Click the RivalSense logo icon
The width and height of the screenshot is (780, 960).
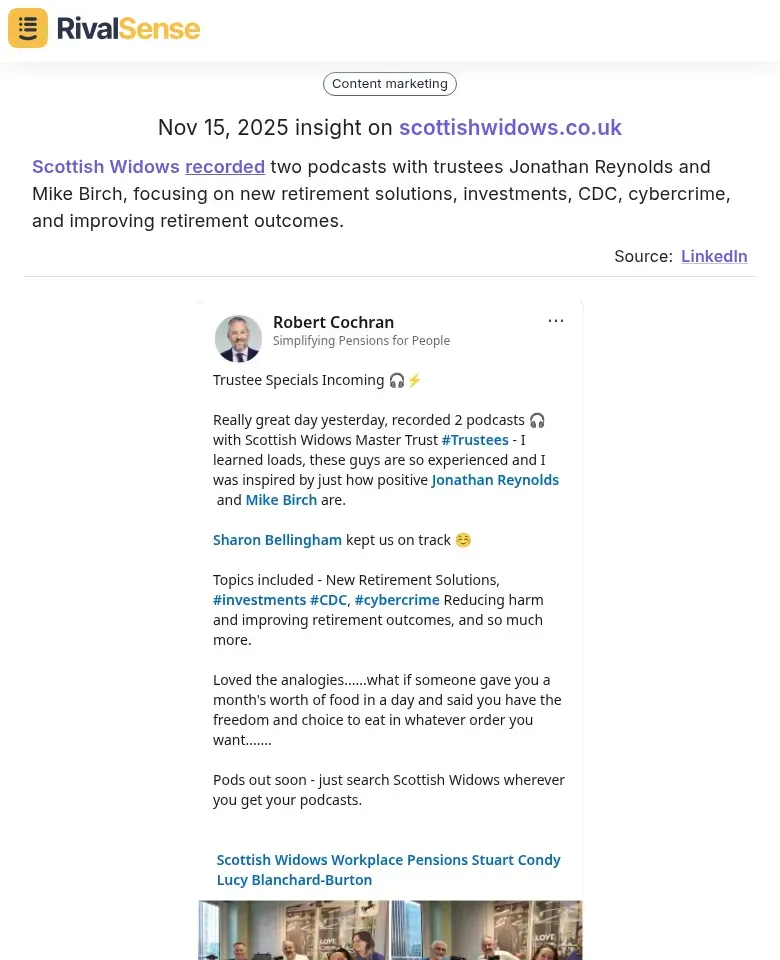[27, 28]
